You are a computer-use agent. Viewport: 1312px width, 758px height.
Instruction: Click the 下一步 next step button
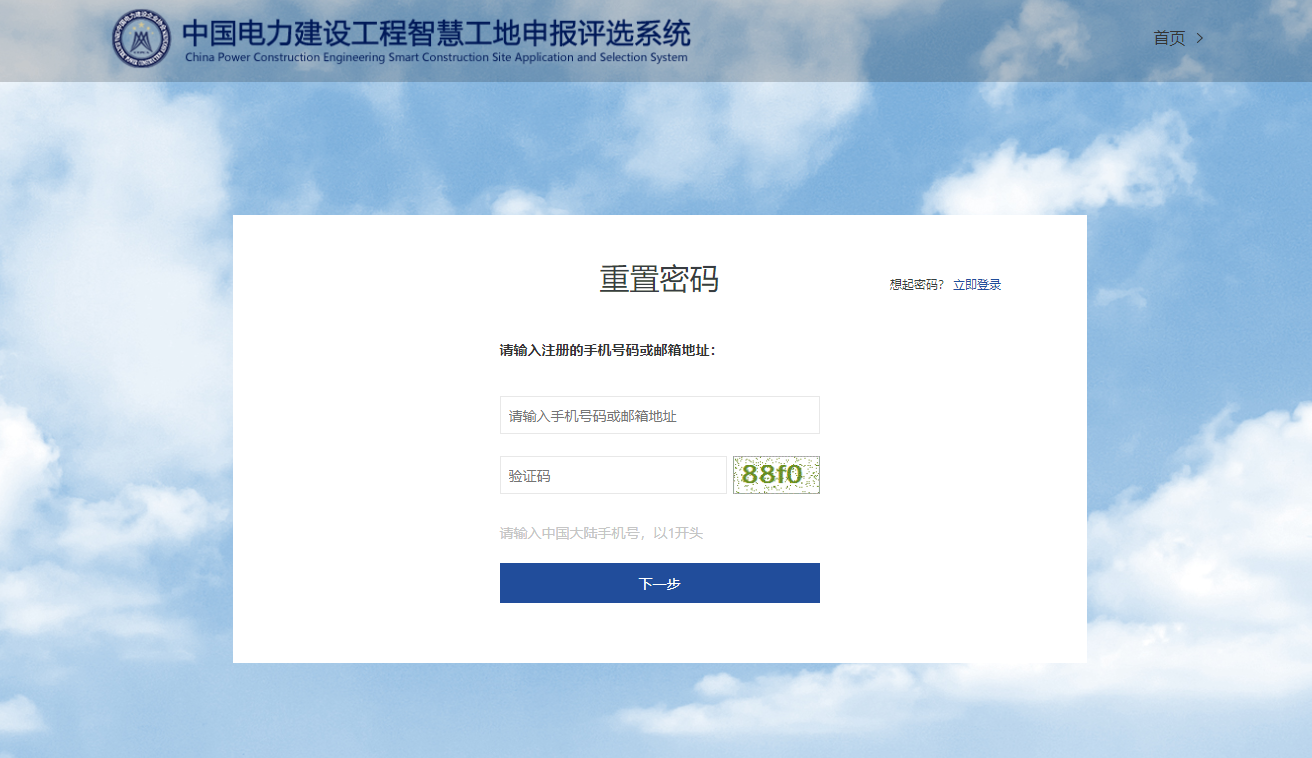coord(660,583)
